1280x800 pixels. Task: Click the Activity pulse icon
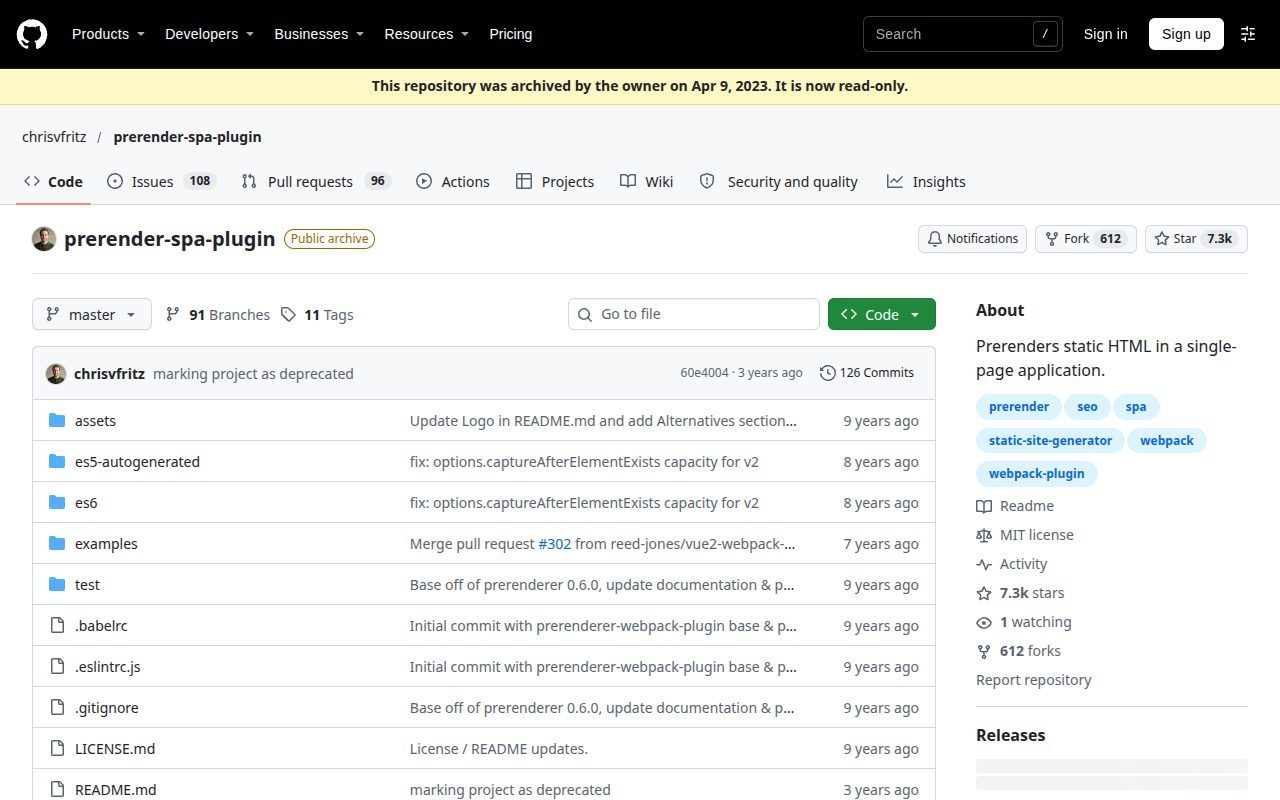(x=984, y=564)
